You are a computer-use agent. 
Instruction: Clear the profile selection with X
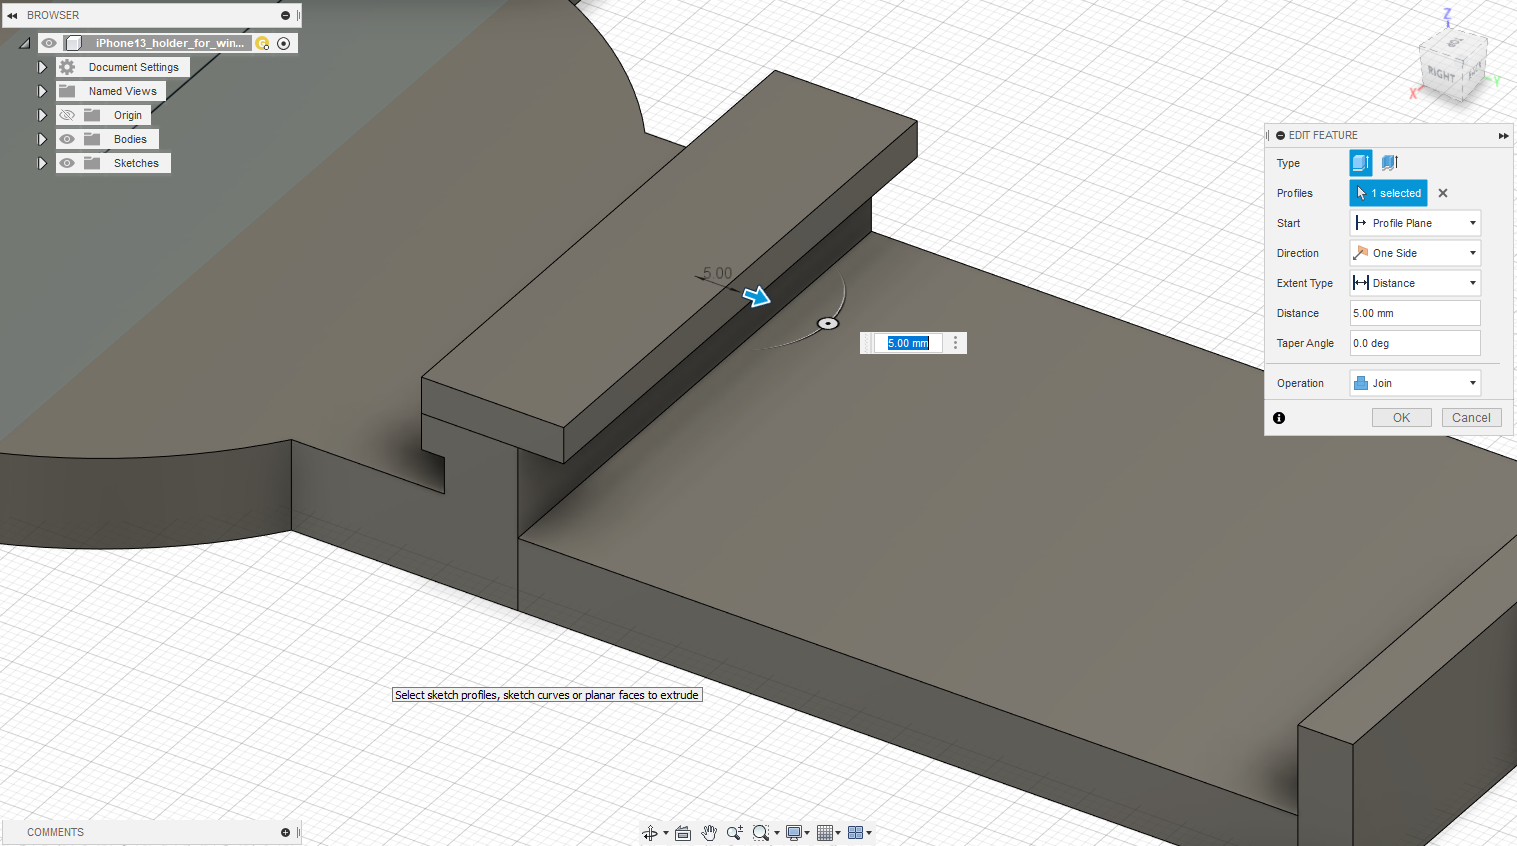[x=1443, y=193]
